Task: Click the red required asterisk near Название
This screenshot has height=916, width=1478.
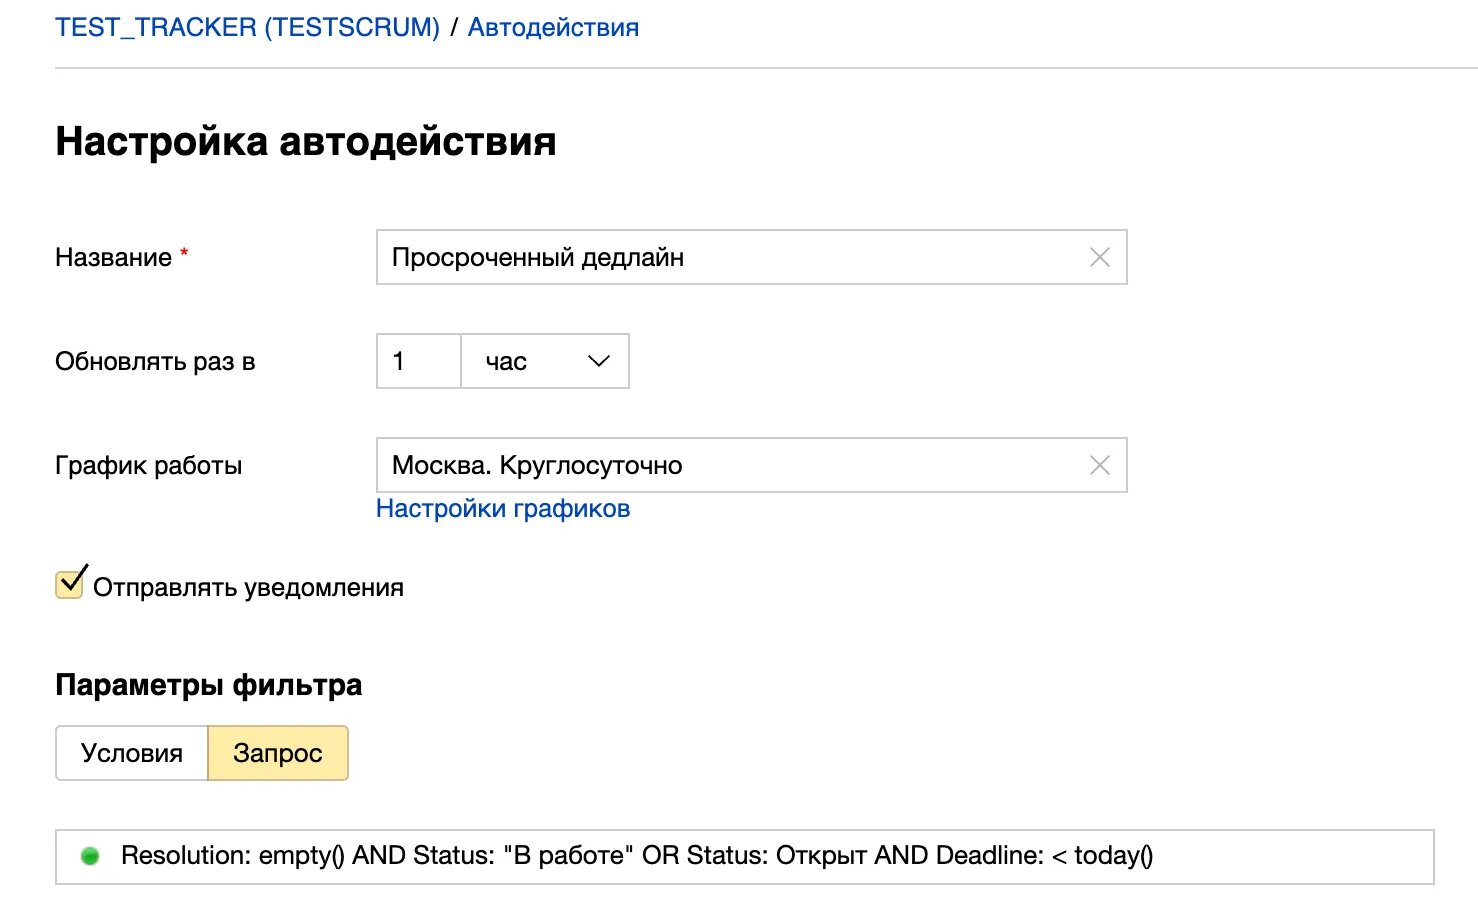Action: tap(184, 254)
